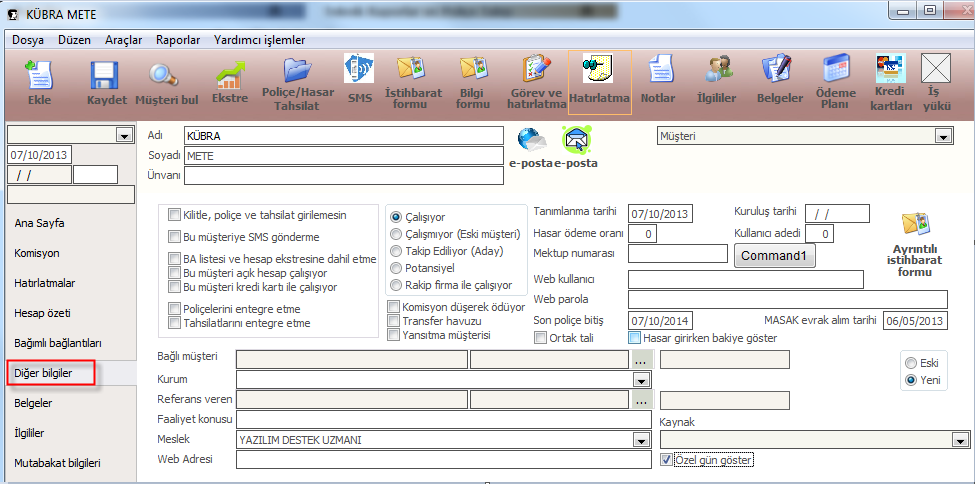975x484 pixels.
Task: Enable 'Bu müşteriye SMS gönderme' checkbox
Action: pos(175,238)
